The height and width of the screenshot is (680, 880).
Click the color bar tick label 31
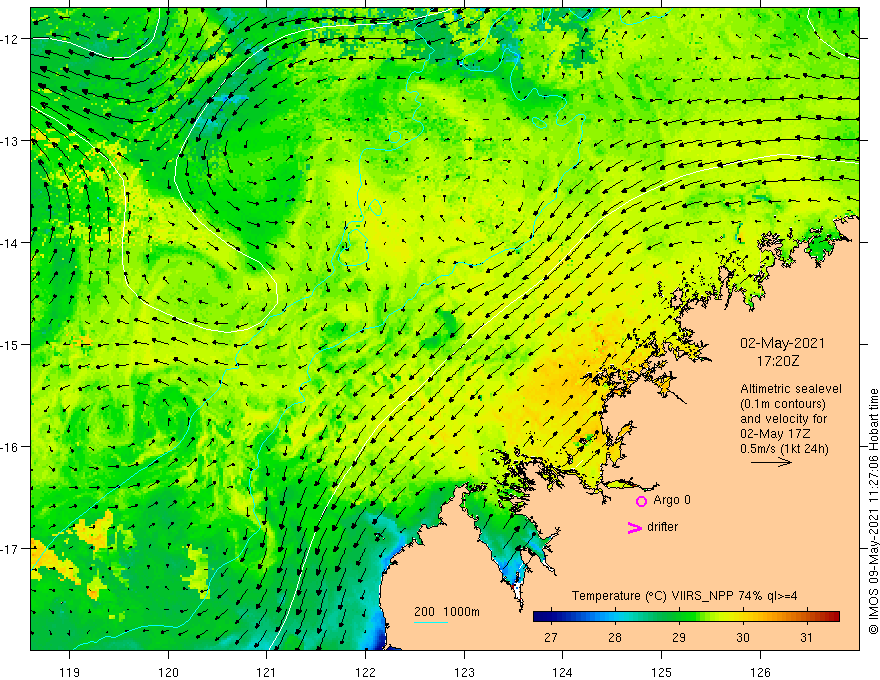pyautogui.click(x=806, y=637)
